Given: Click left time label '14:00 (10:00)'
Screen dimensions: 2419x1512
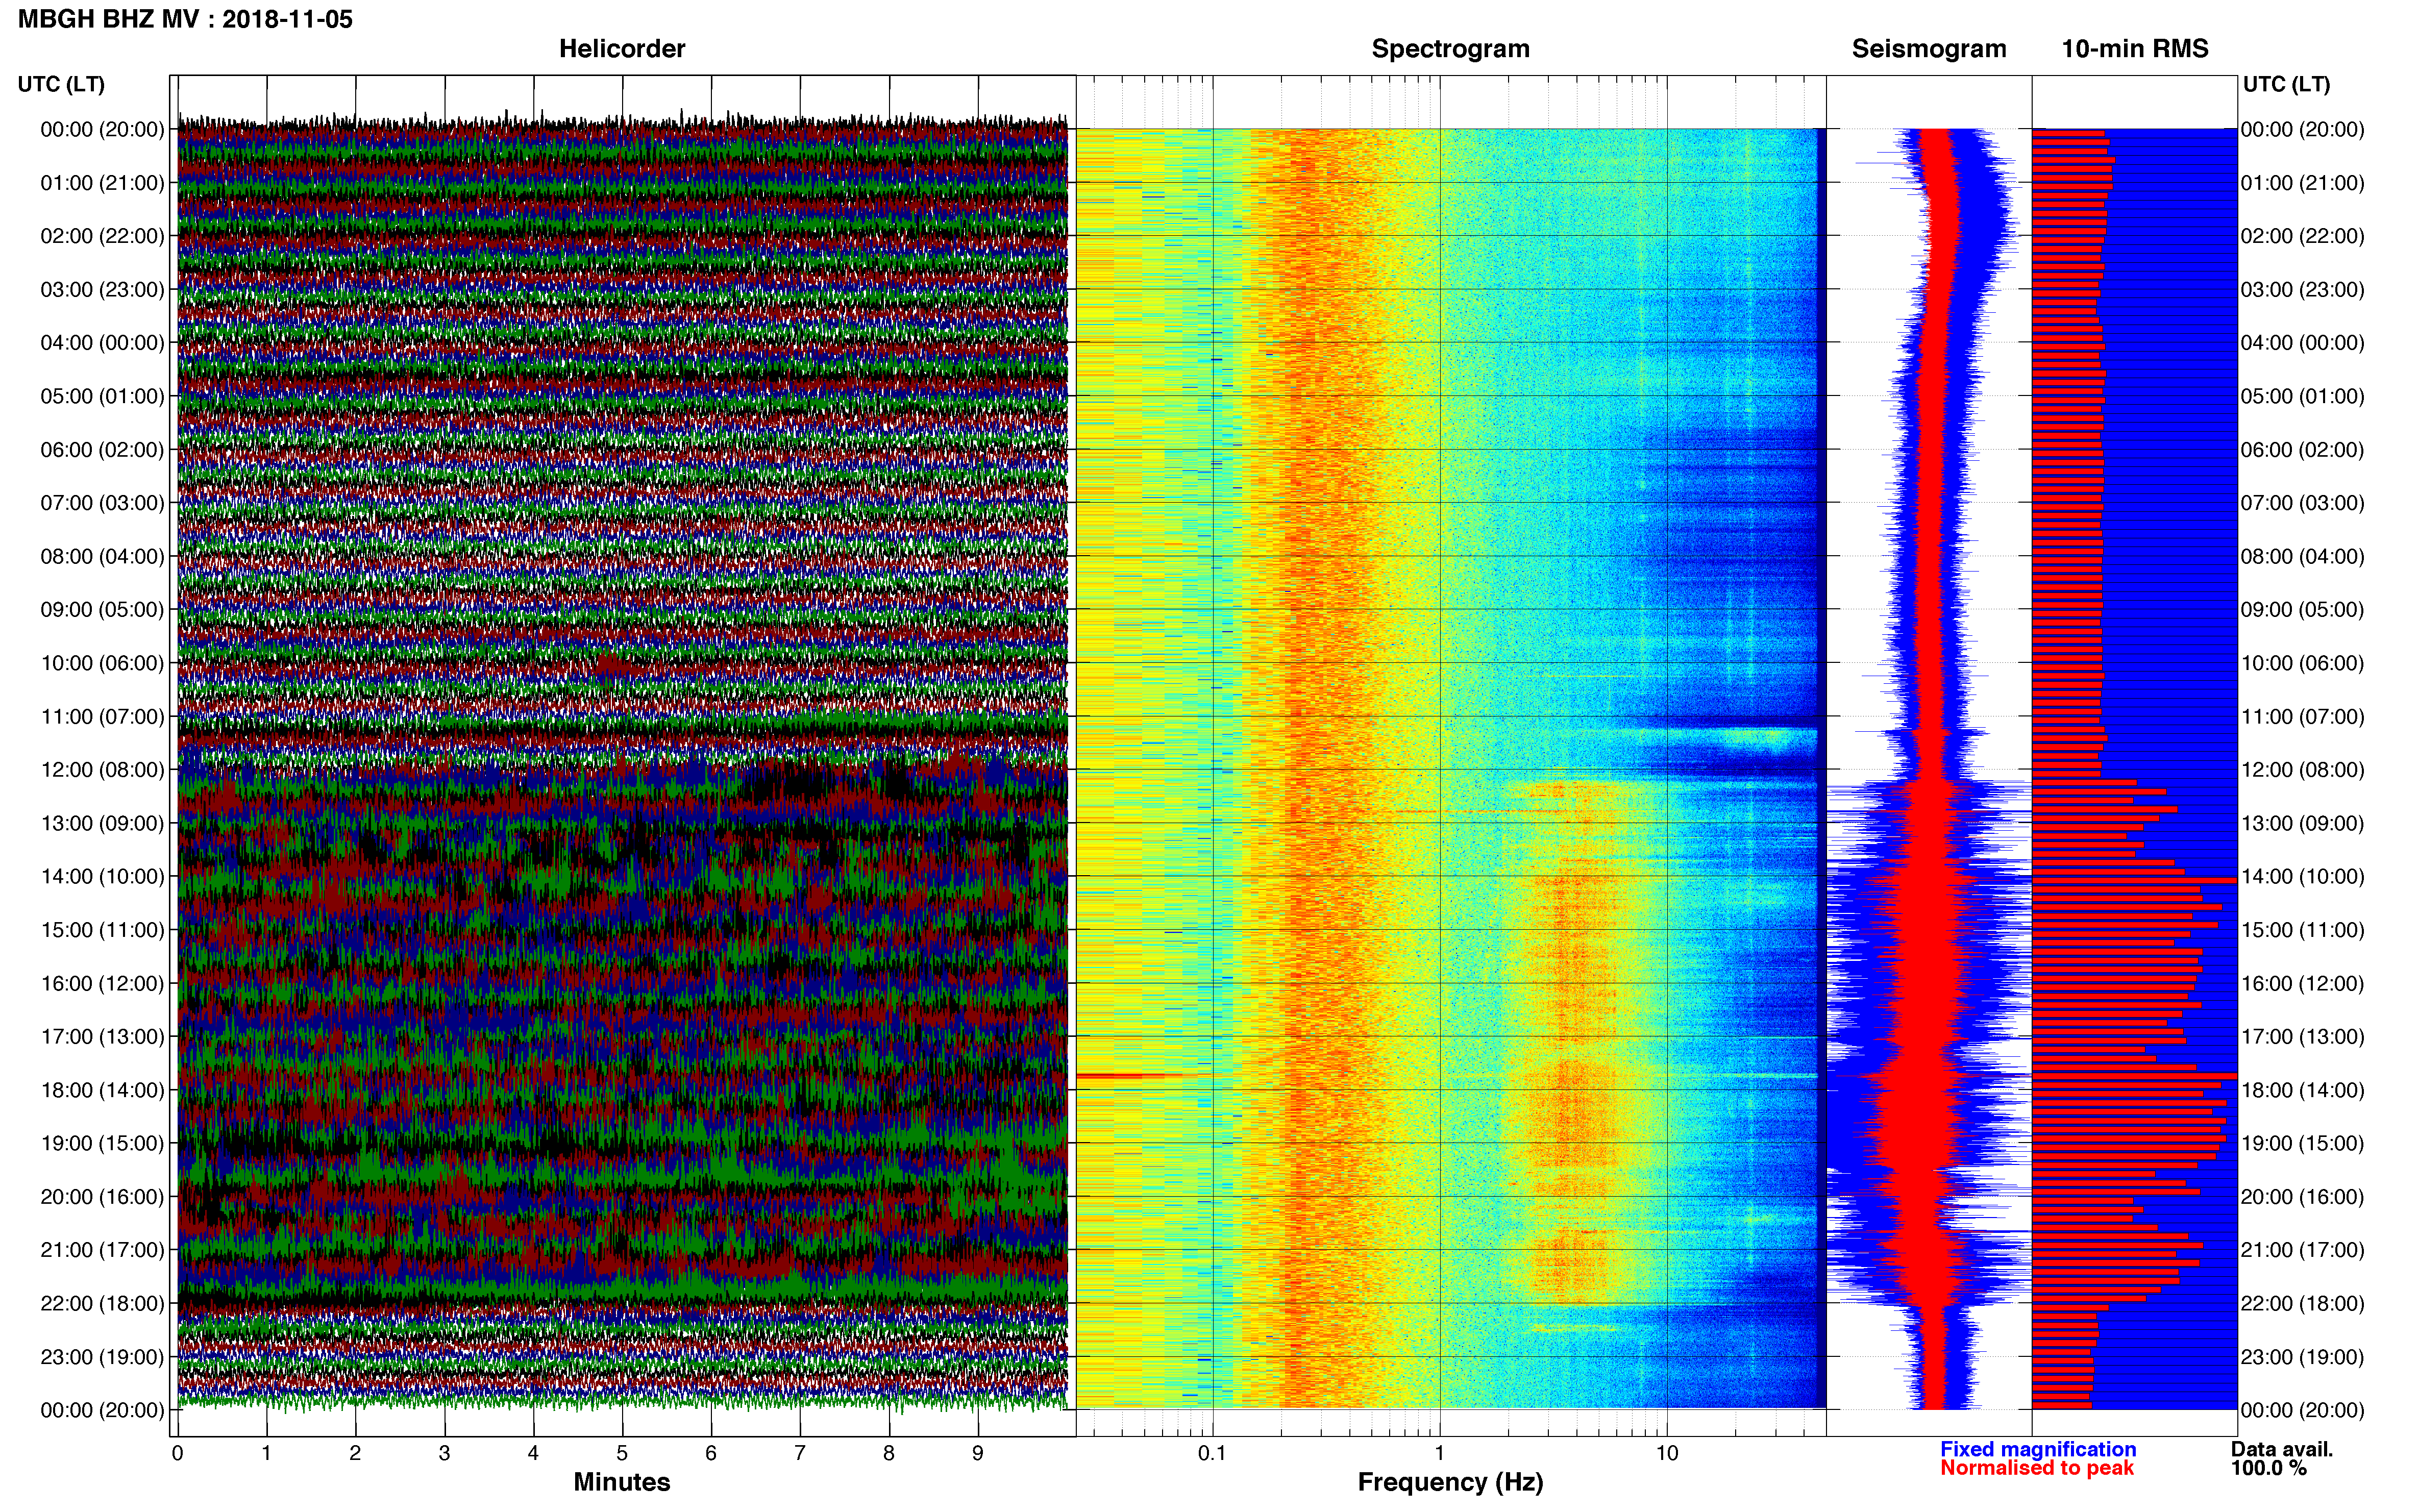Looking at the screenshot, I should tap(102, 877).
